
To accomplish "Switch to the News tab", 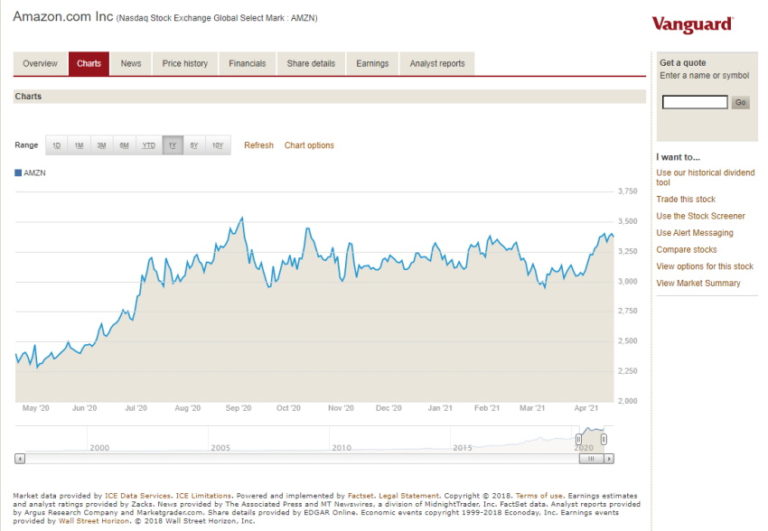I will (x=131, y=64).
